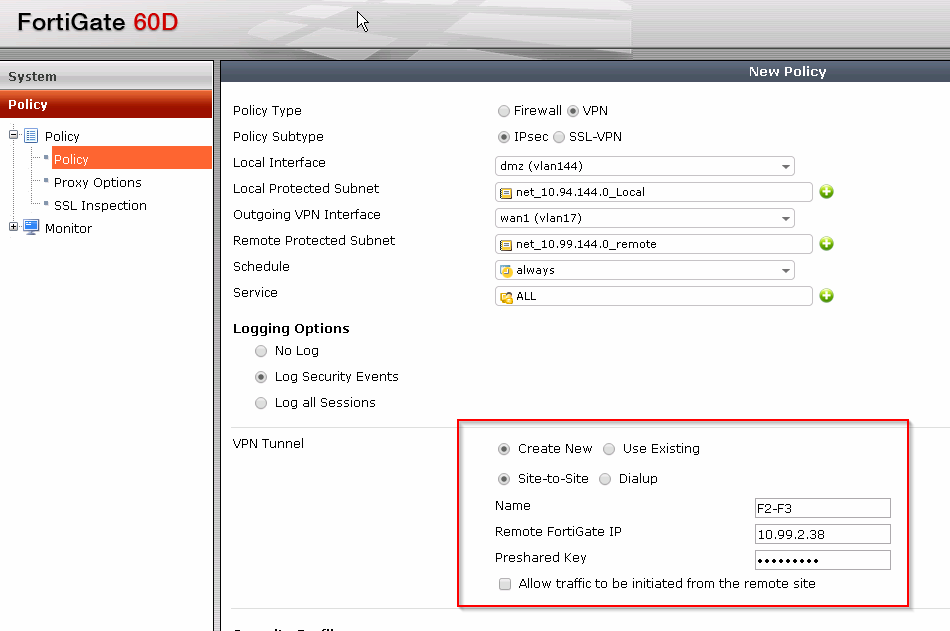Choose Create New VPN tunnel
Image resolution: width=950 pixels, height=631 pixels.
tap(503, 449)
